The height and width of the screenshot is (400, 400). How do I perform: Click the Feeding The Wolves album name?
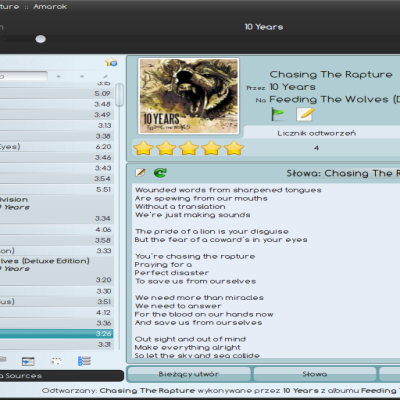point(335,99)
